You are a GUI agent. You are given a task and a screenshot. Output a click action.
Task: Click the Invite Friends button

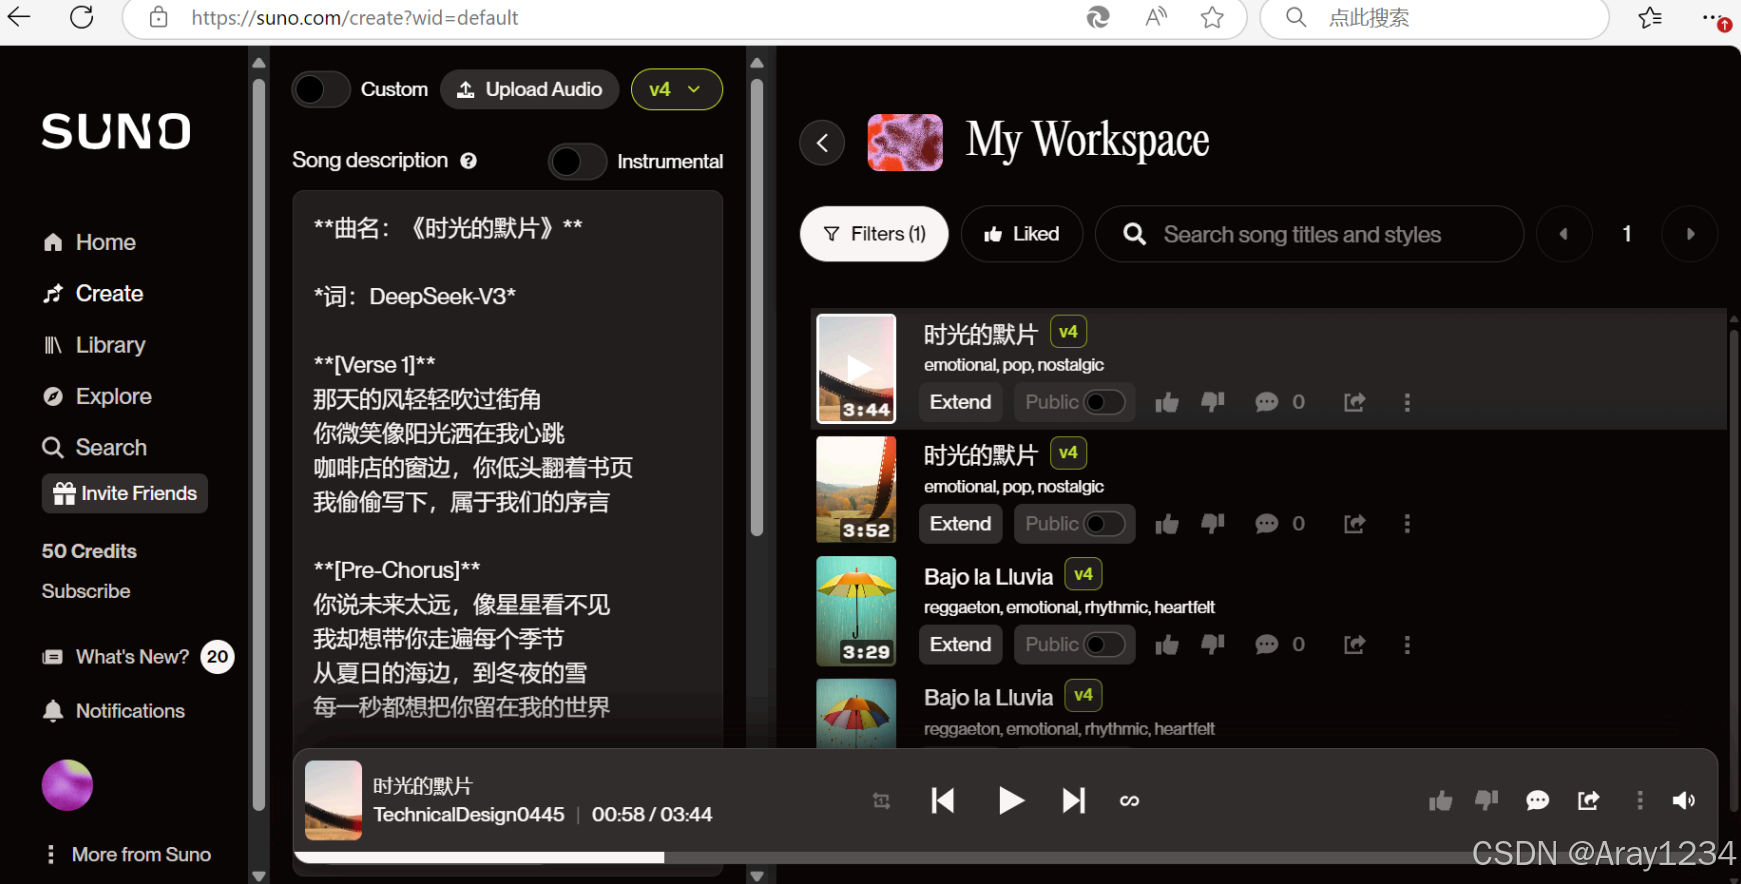pos(125,493)
